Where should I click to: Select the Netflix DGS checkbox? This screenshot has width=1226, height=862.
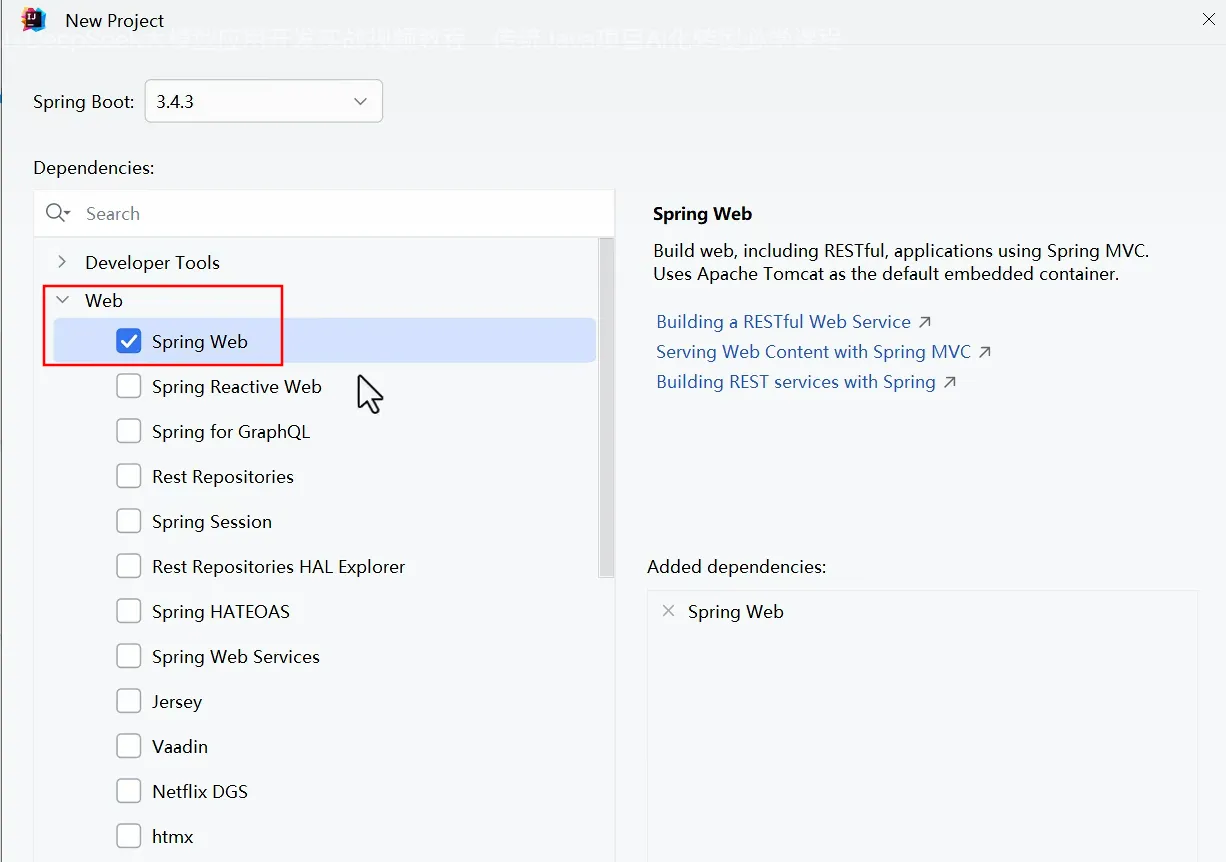point(129,791)
